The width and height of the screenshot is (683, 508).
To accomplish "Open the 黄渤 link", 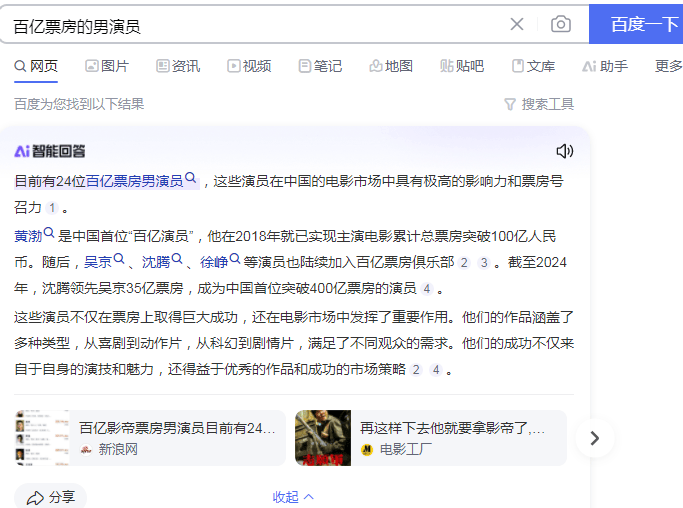I will click(x=28, y=236).
